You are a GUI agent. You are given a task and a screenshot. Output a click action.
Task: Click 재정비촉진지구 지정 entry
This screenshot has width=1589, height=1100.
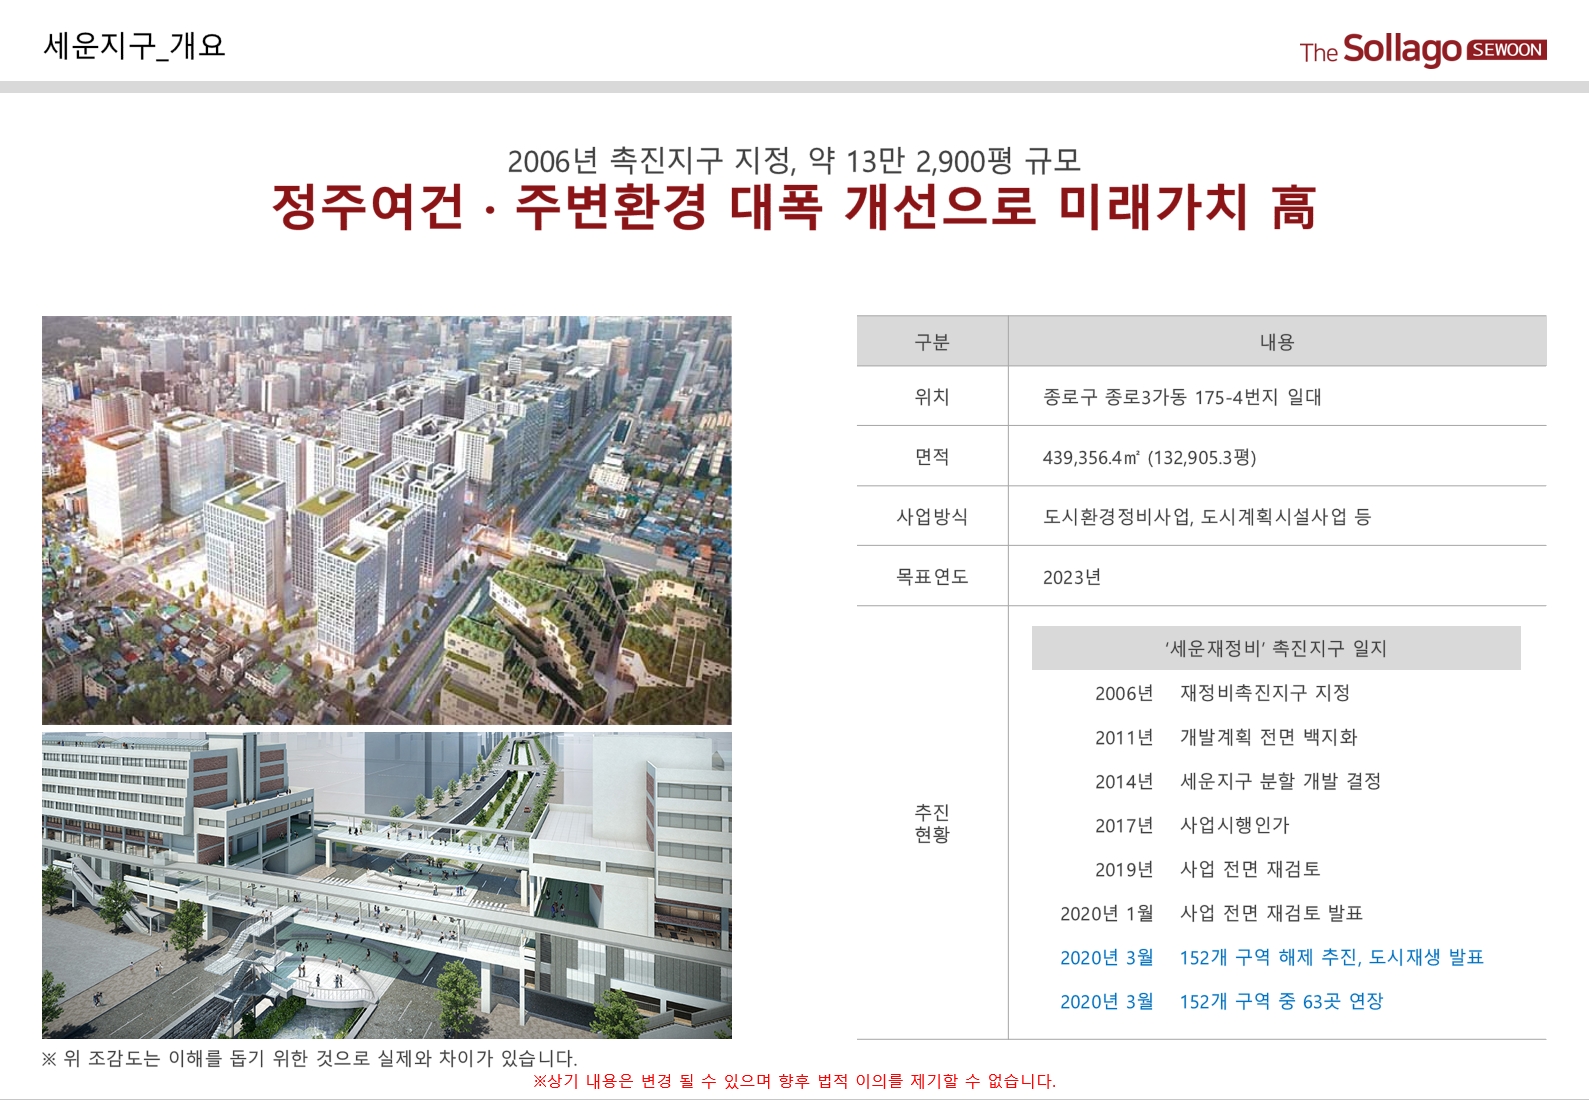(x=1265, y=693)
